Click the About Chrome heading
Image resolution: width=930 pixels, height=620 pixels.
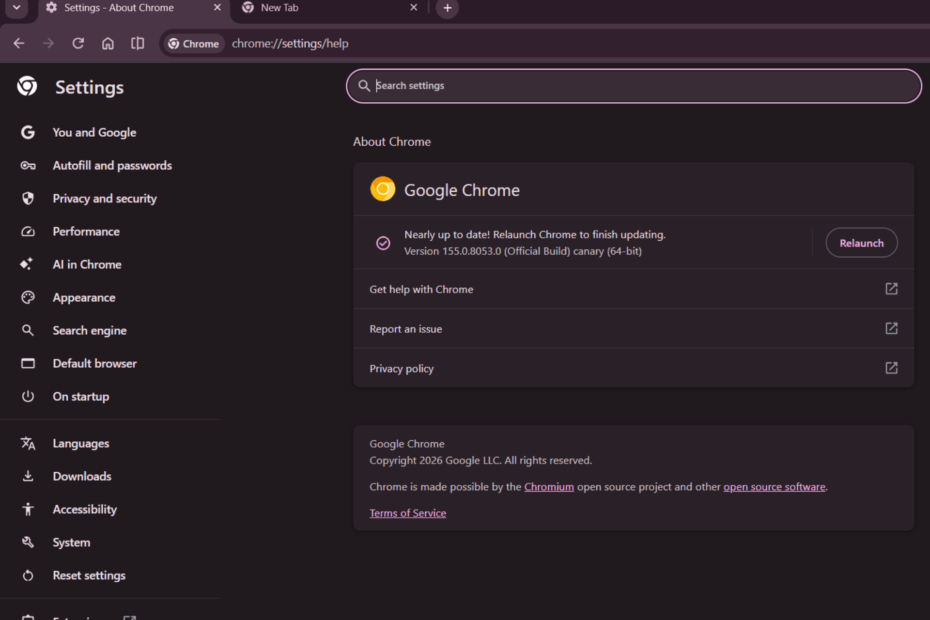click(392, 142)
